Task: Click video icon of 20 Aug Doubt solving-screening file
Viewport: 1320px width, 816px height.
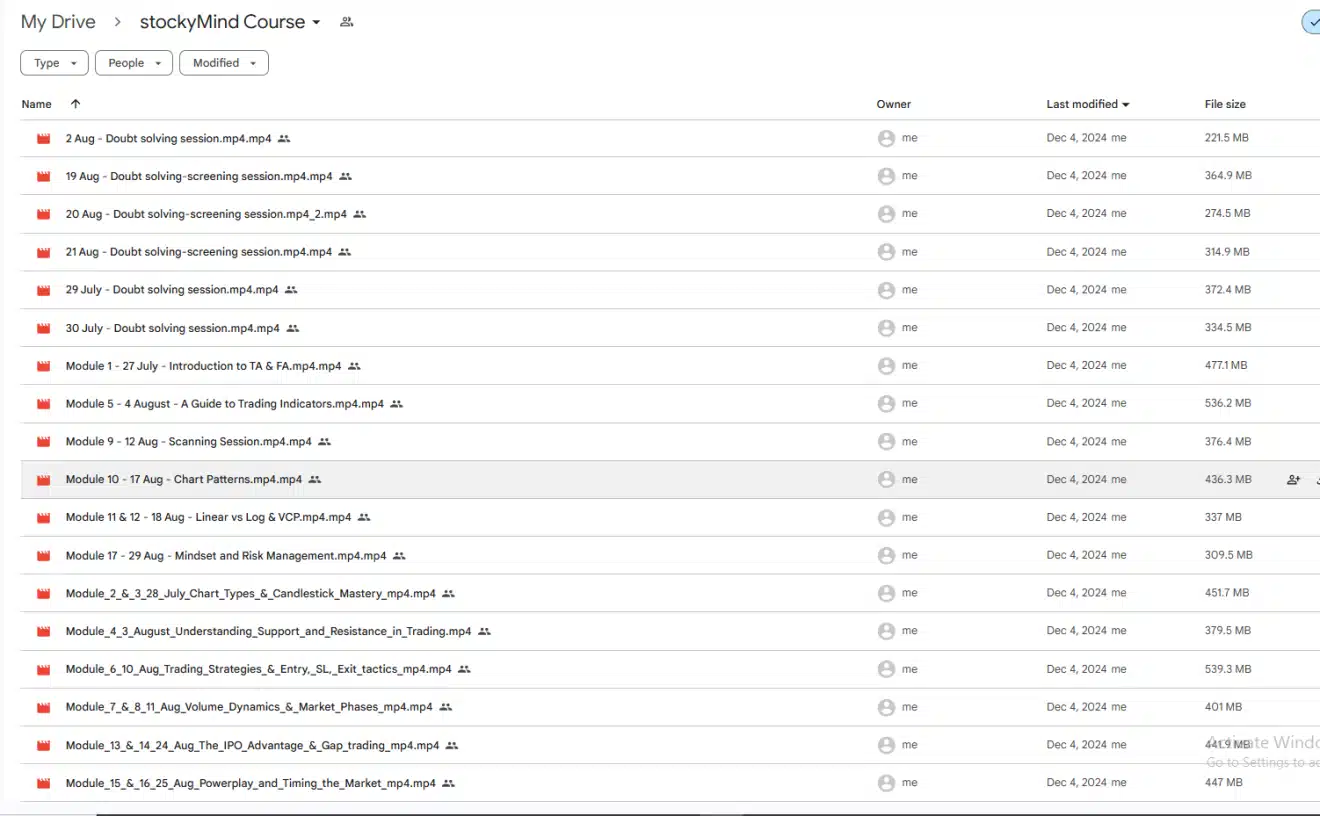Action: coord(43,215)
